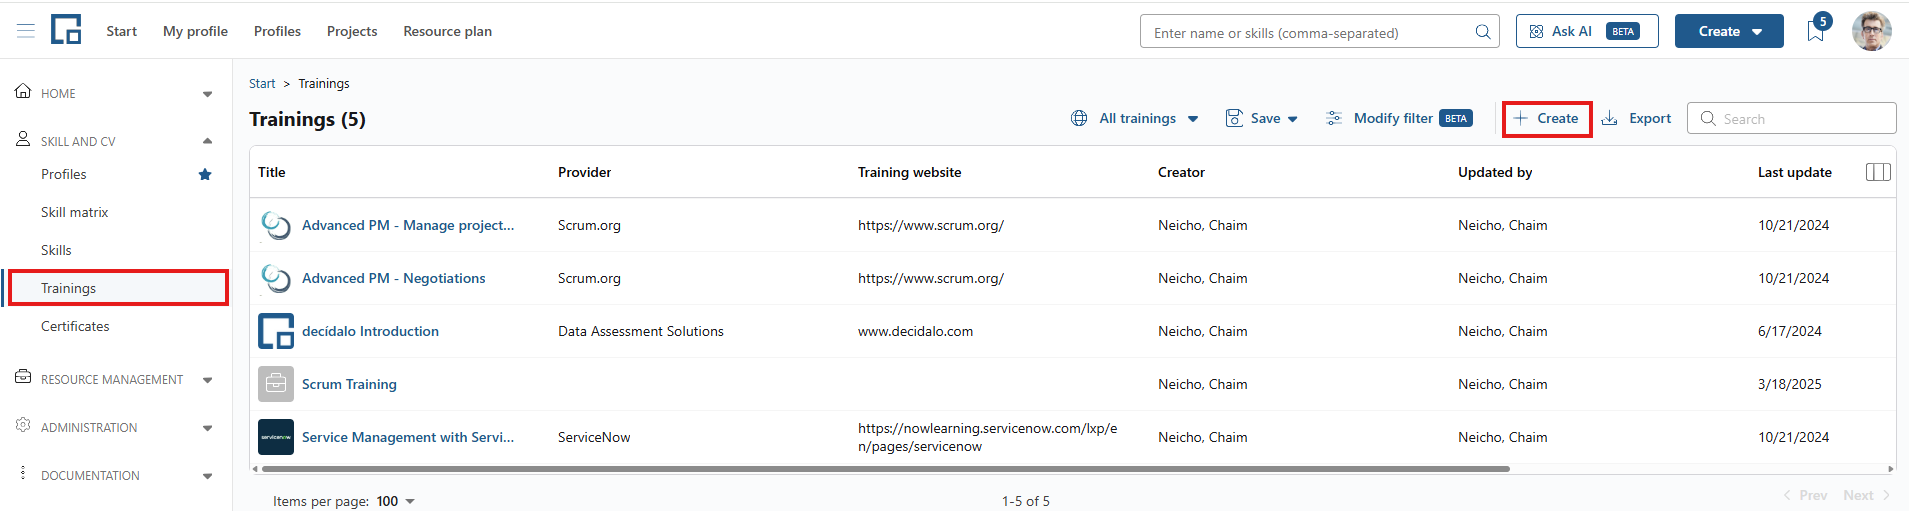This screenshot has width=1909, height=511.
Task: Select Skills in the sidebar
Action: pyautogui.click(x=56, y=250)
